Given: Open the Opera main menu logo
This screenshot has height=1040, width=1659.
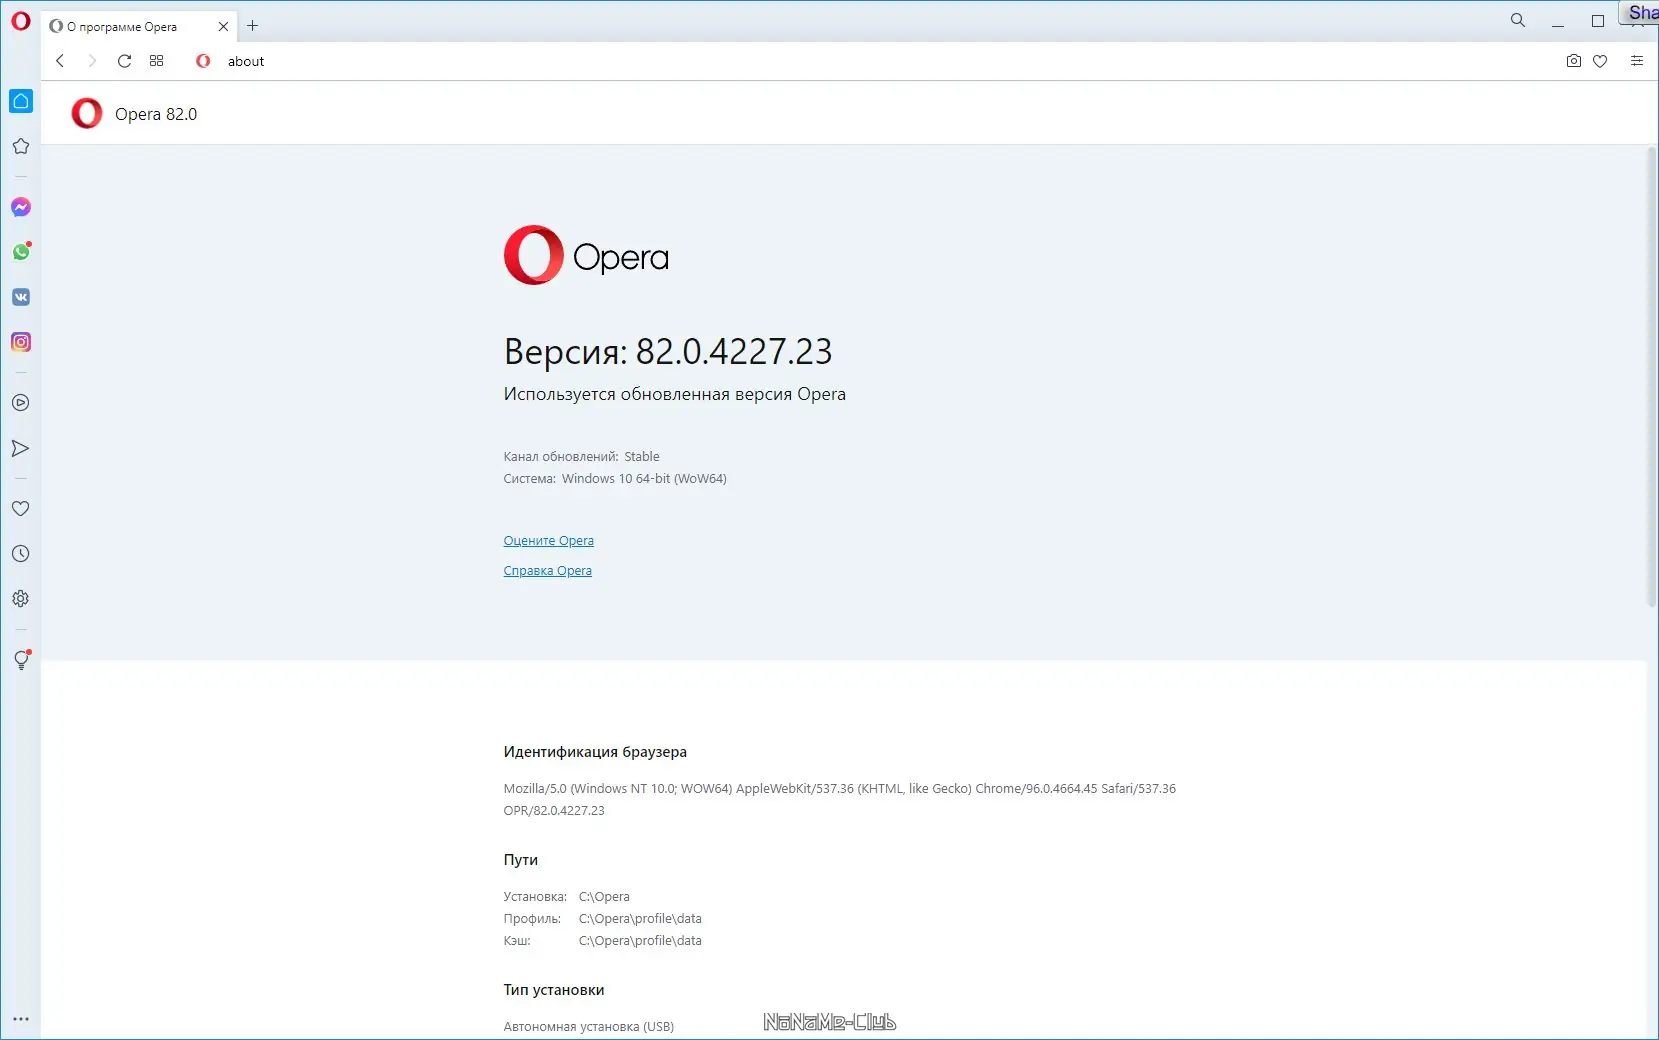Looking at the screenshot, I should 21,21.
